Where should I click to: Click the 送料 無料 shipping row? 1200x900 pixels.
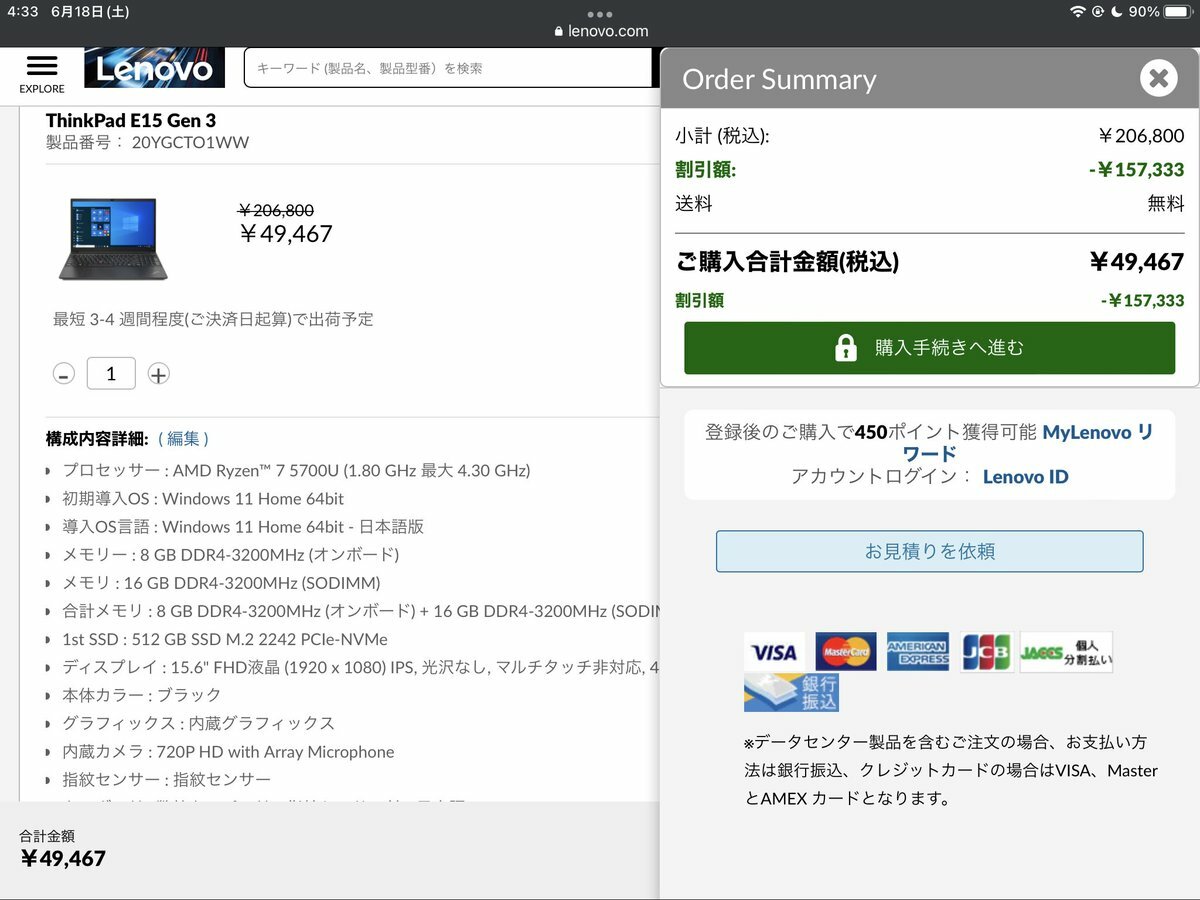coord(929,204)
